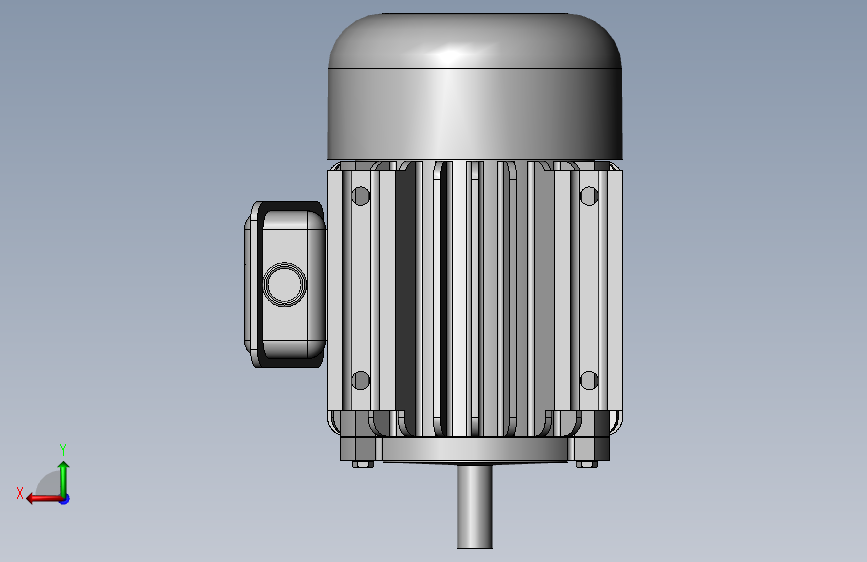Select the motor fan cover dome

point(475,86)
